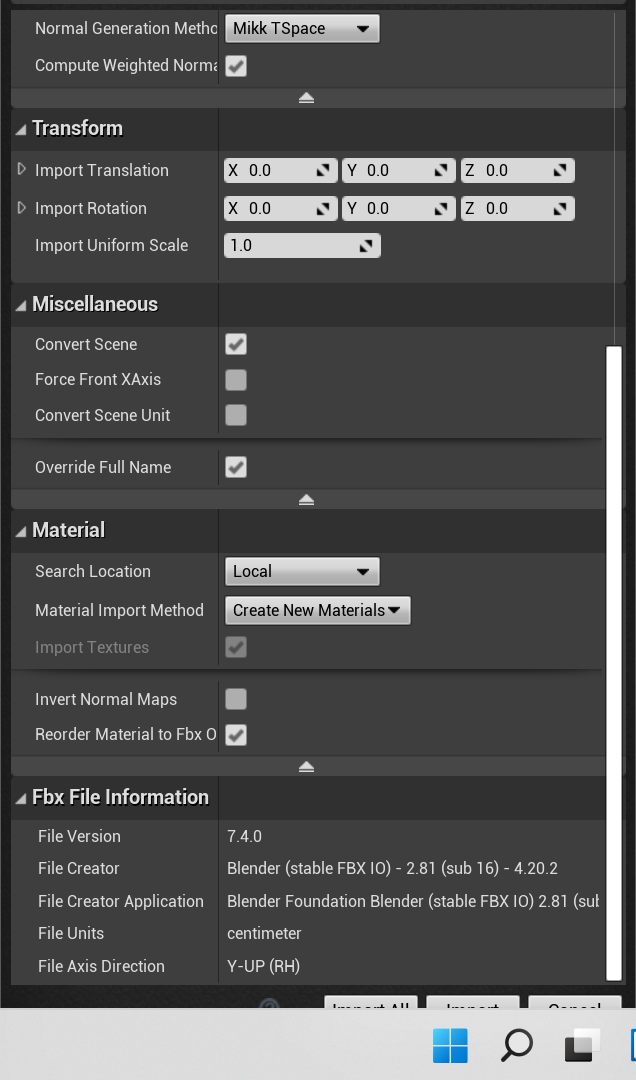
Task: Click the vertical scrollbar thumb
Action: 614,660
